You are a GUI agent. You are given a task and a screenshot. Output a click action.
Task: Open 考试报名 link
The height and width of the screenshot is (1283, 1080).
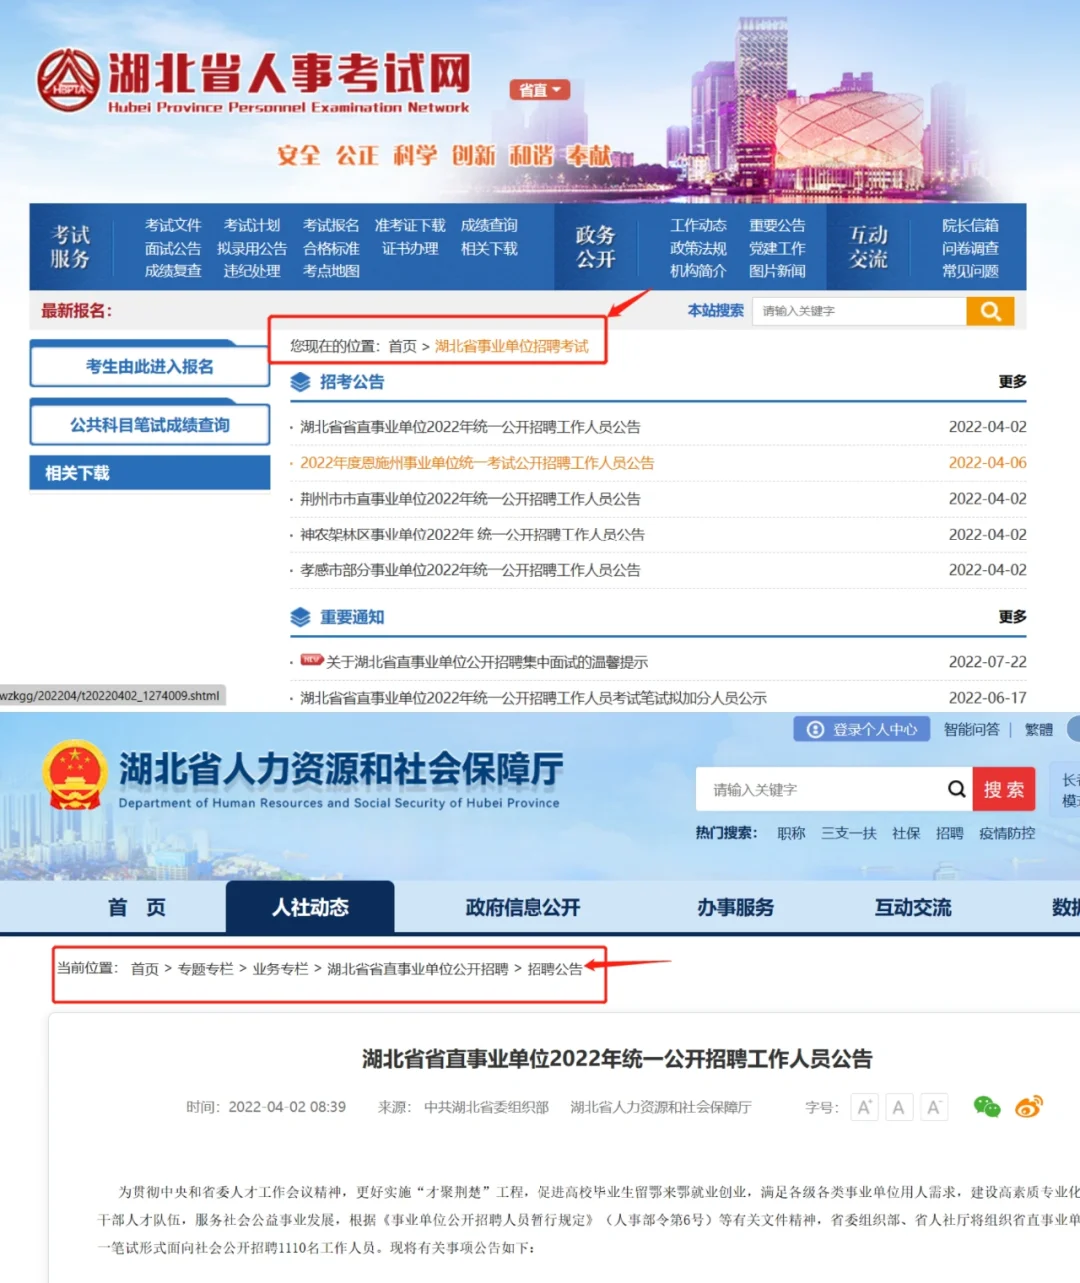(x=331, y=225)
